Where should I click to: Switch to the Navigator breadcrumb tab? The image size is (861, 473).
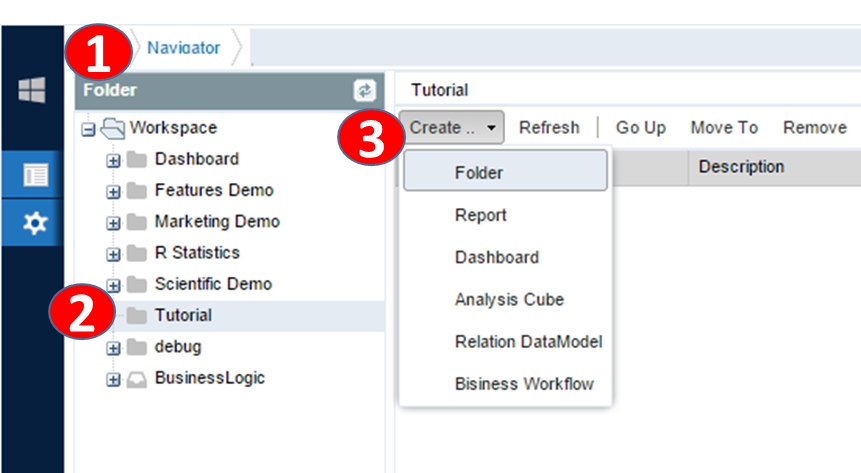click(184, 47)
